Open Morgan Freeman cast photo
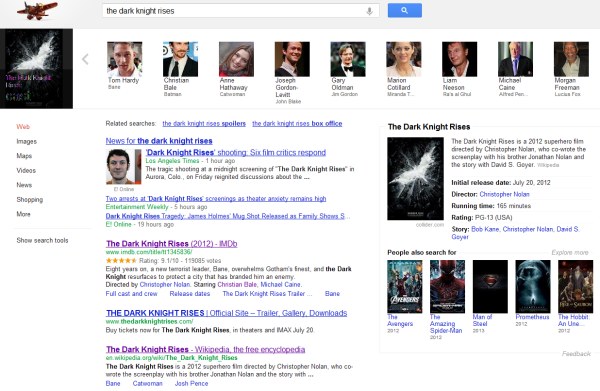Screen dimensions: 600x391 pos(571,59)
